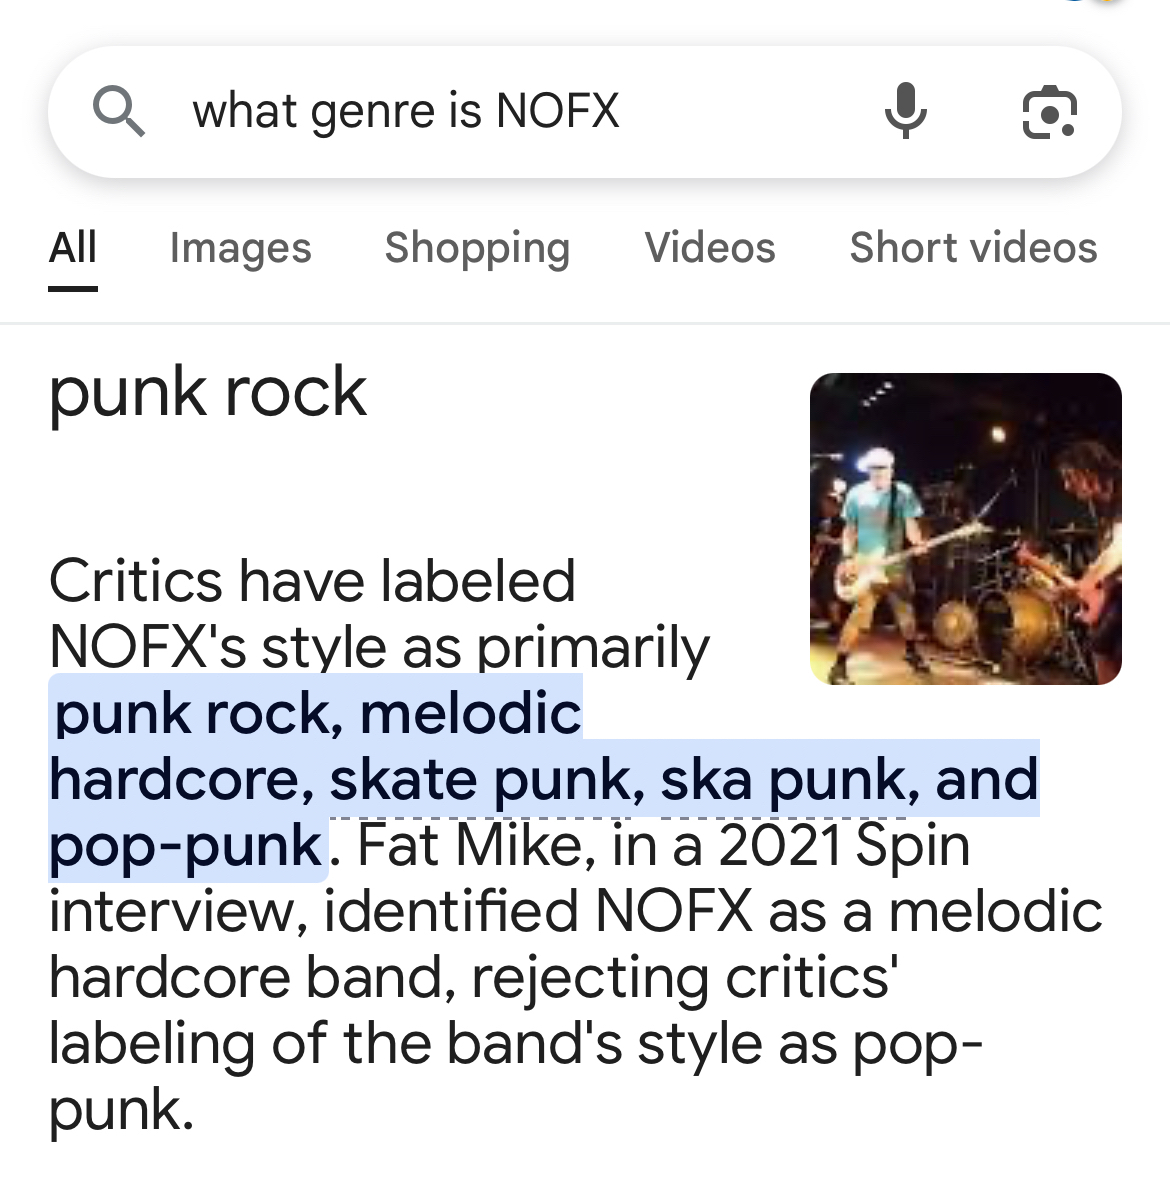This screenshot has height=1195, width=1170.
Task: Click the highlighted "pop-punk" word
Action: [186, 846]
